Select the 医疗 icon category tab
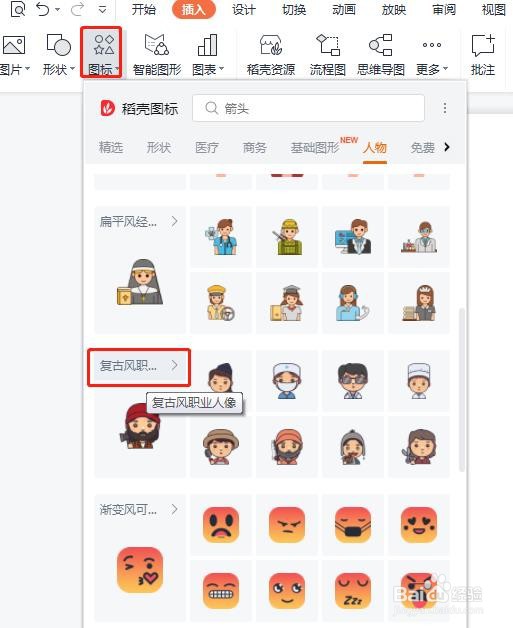Screen dimensions: 513x628 pos(207,147)
